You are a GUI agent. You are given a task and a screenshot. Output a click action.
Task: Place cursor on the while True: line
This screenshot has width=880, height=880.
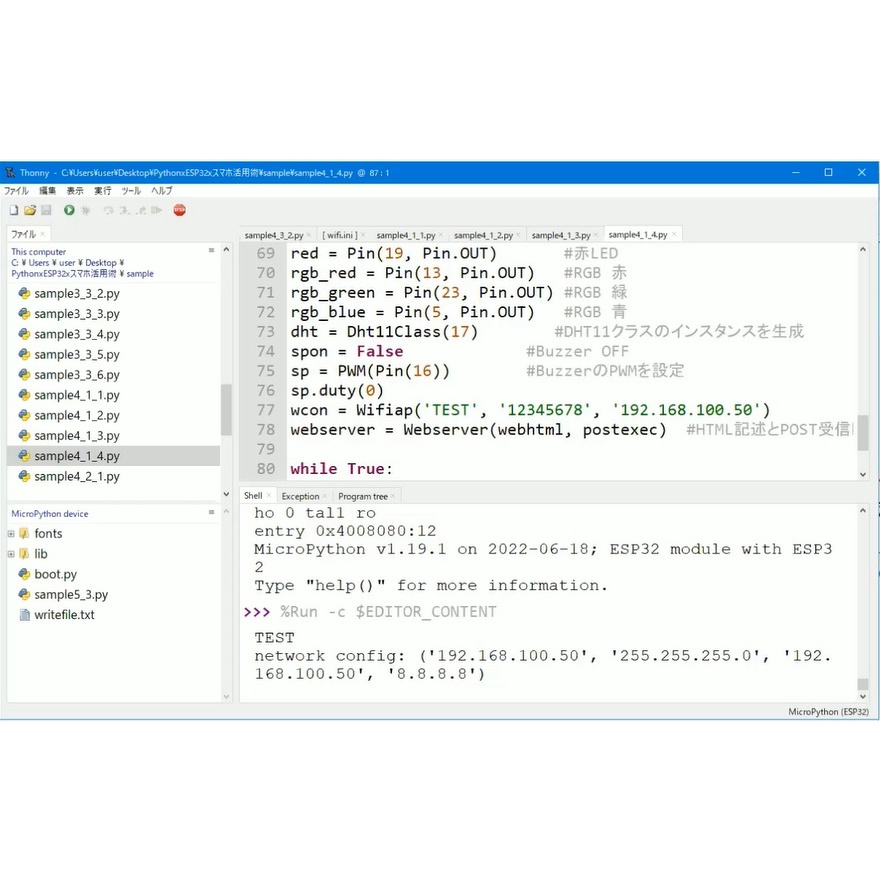tap(341, 469)
